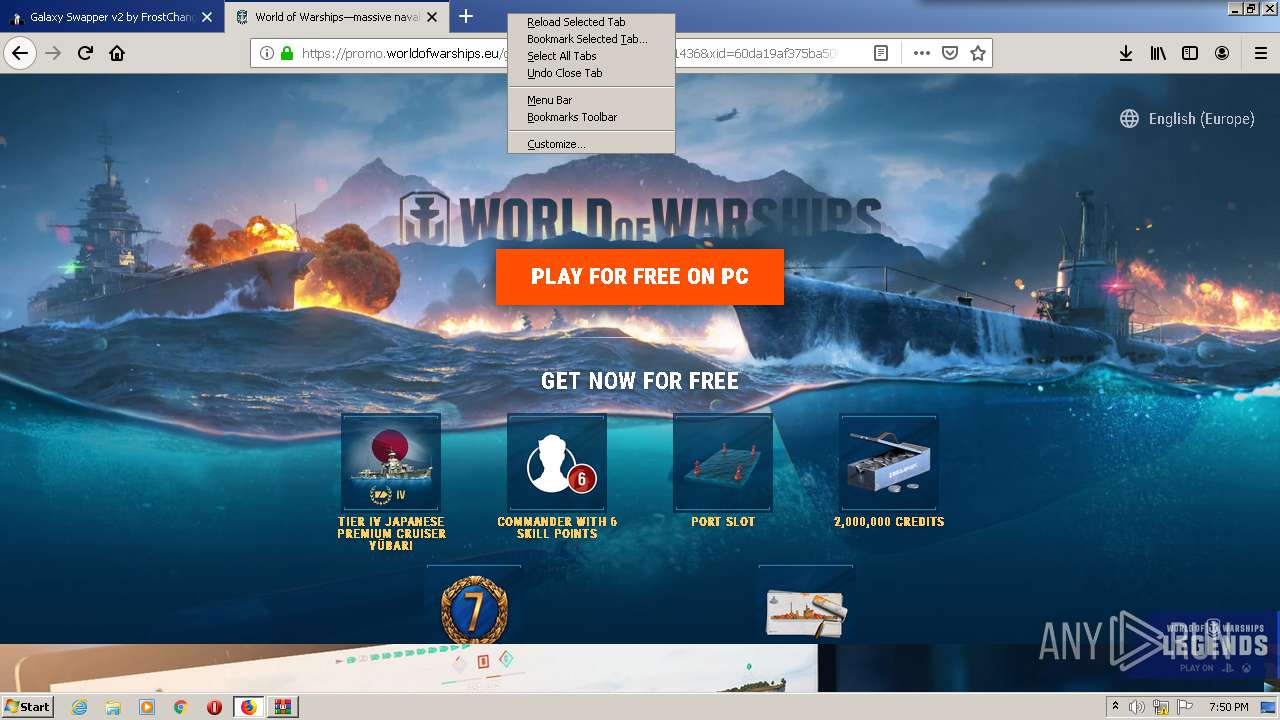Click the 2,000,000 CREDITS caption text
Viewport: 1280px width, 720px height.
(x=889, y=522)
